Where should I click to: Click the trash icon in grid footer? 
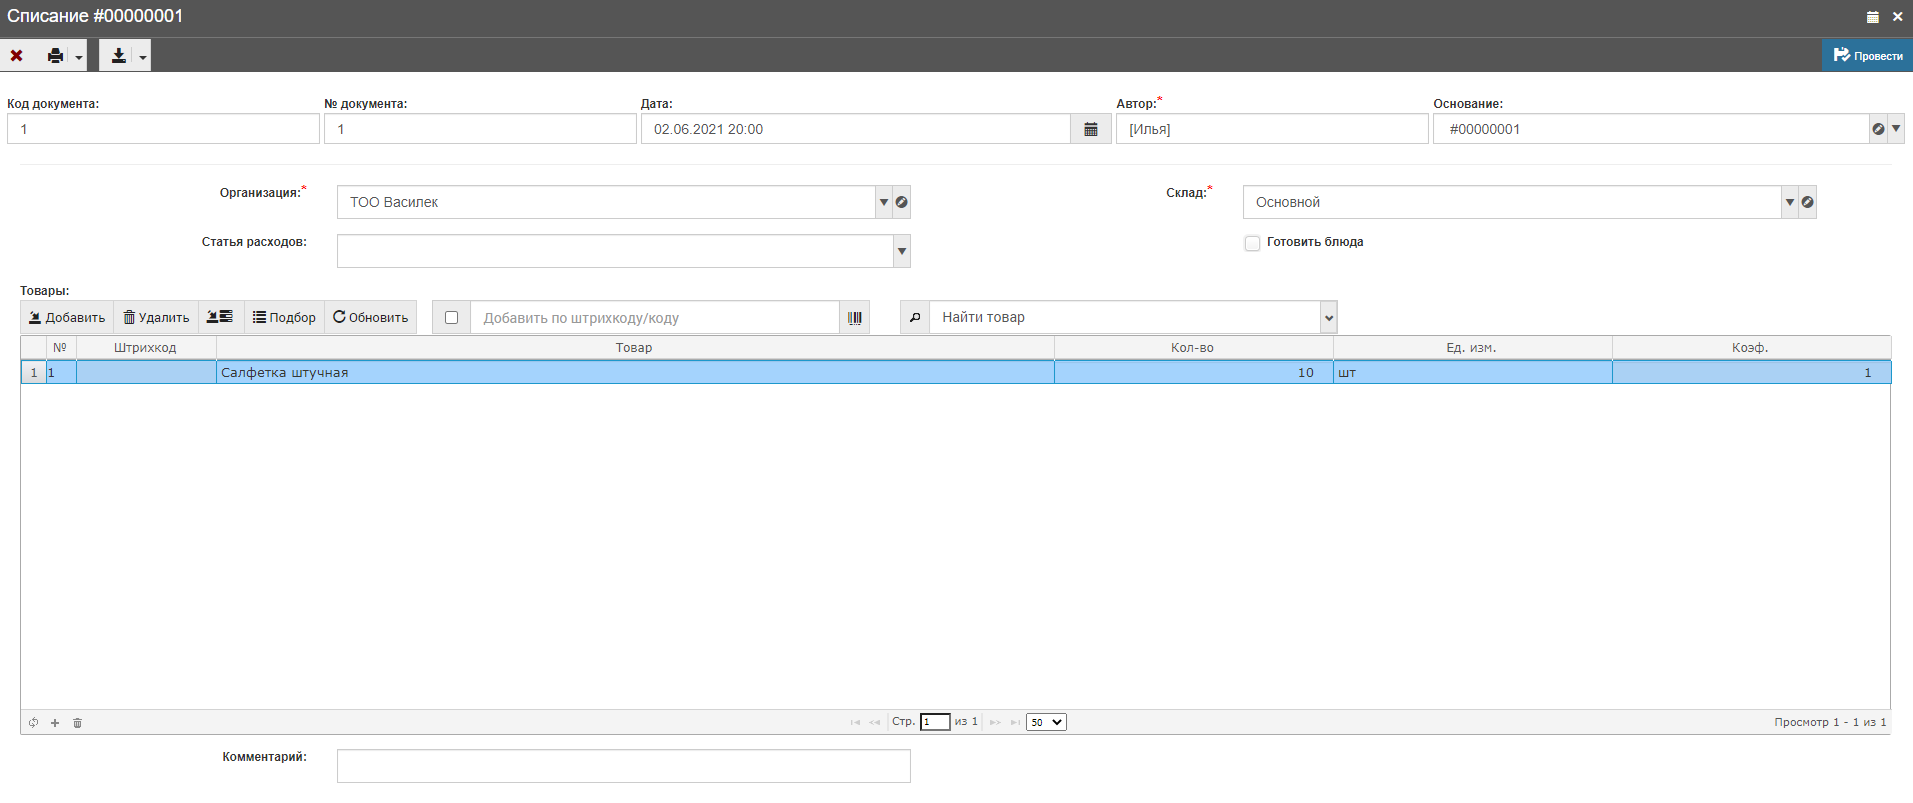point(77,723)
